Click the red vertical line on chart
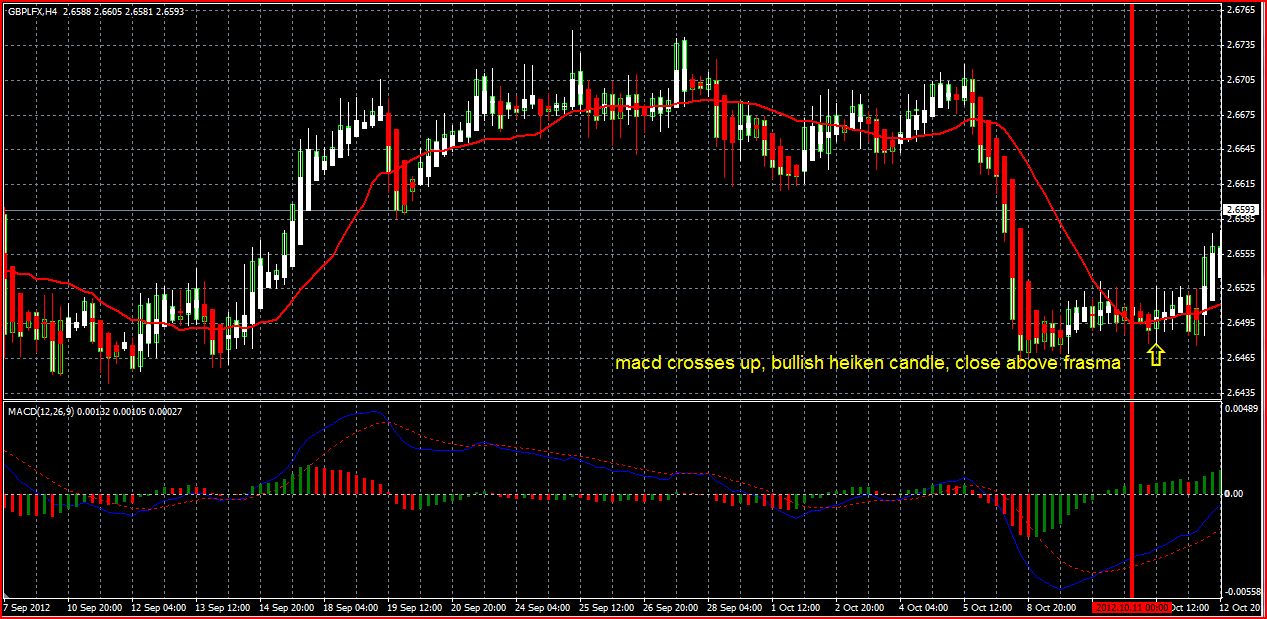The height and width of the screenshot is (619, 1267). 1132,300
